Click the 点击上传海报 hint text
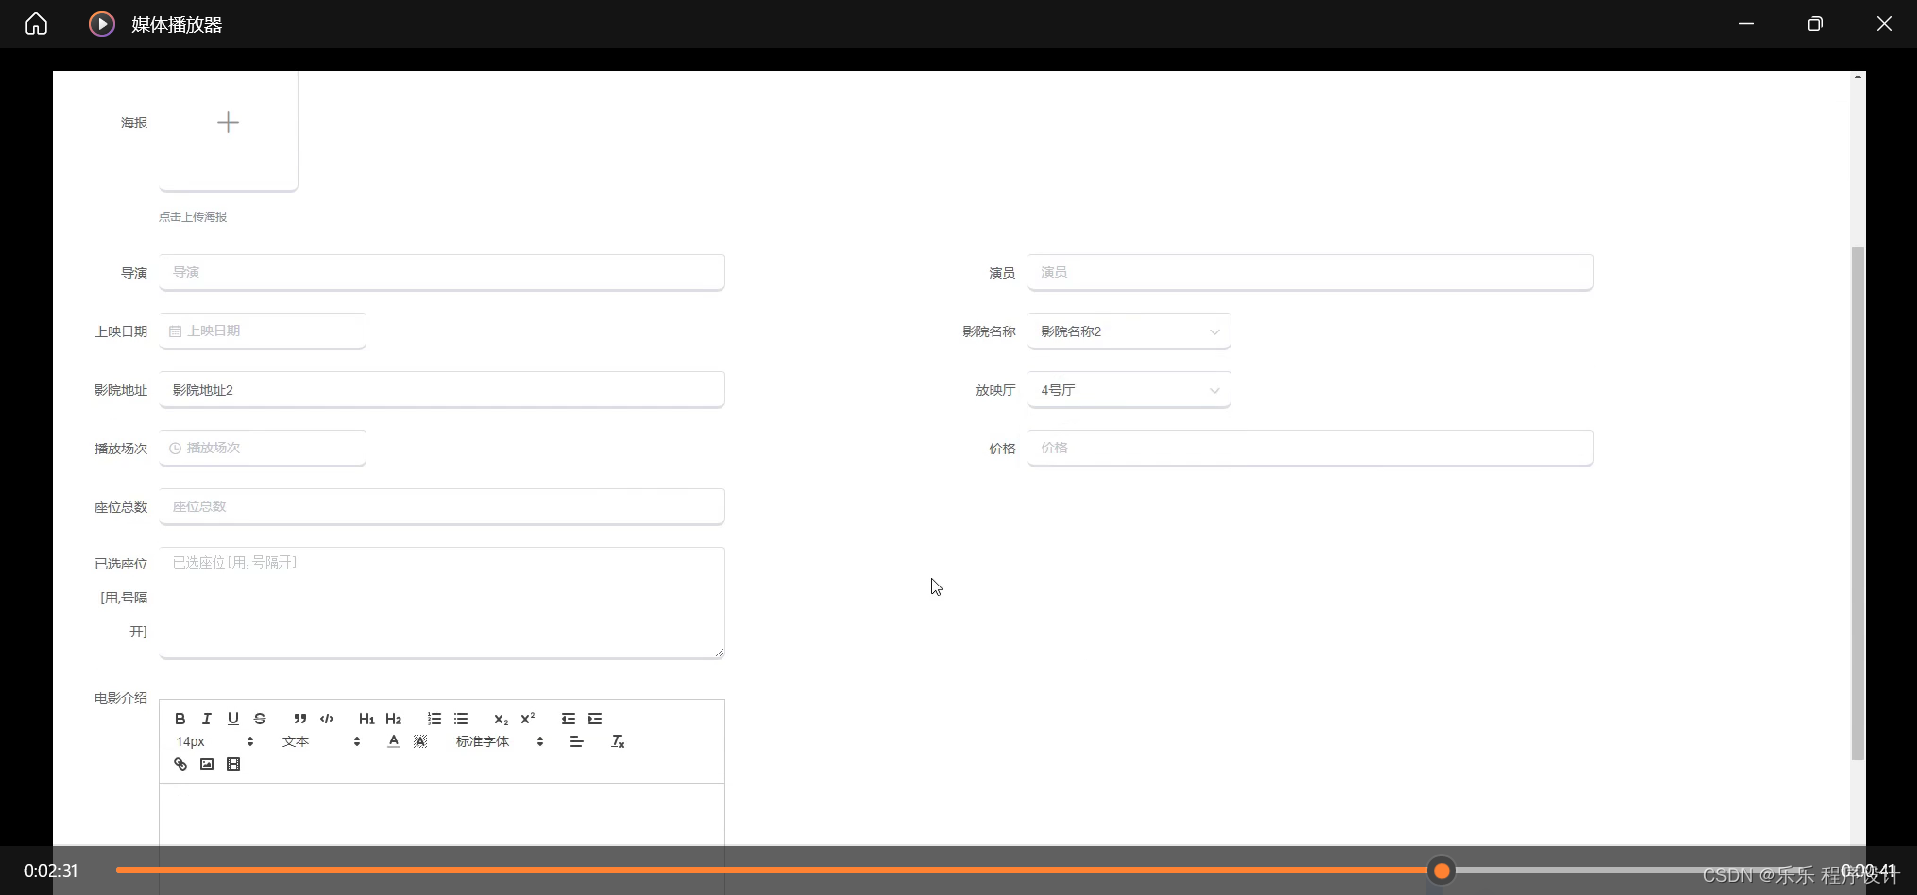This screenshot has height=895, width=1917. click(193, 217)
